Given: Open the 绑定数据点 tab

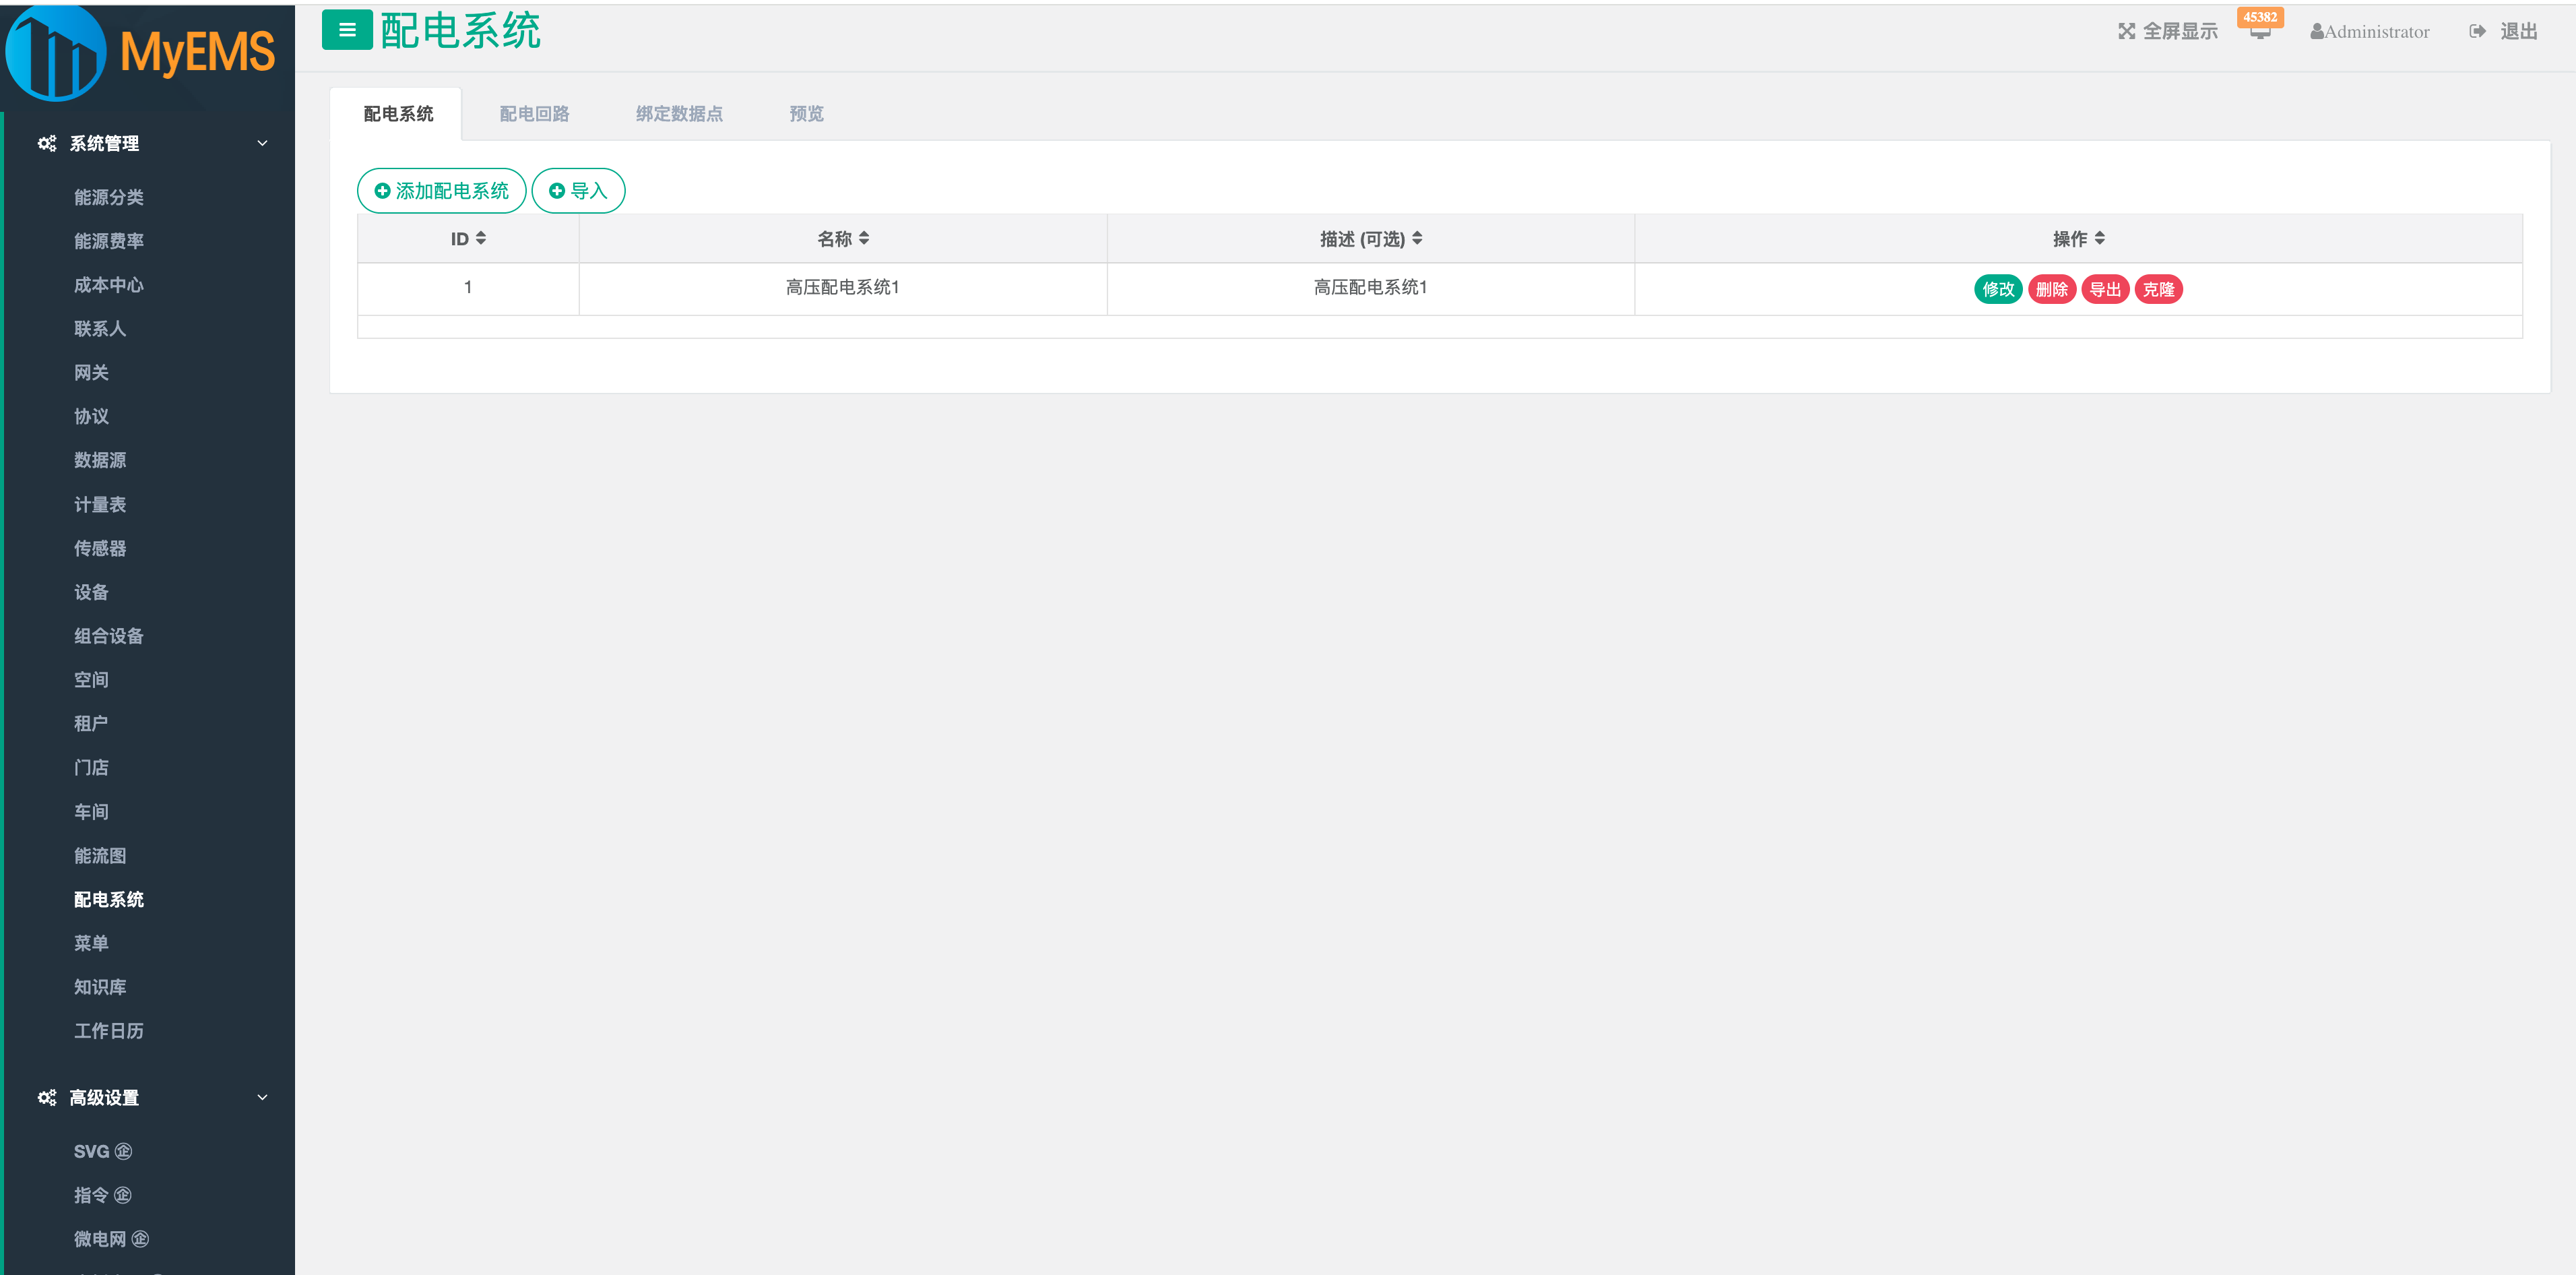Looking at the screenshot, I should point(679,114).
